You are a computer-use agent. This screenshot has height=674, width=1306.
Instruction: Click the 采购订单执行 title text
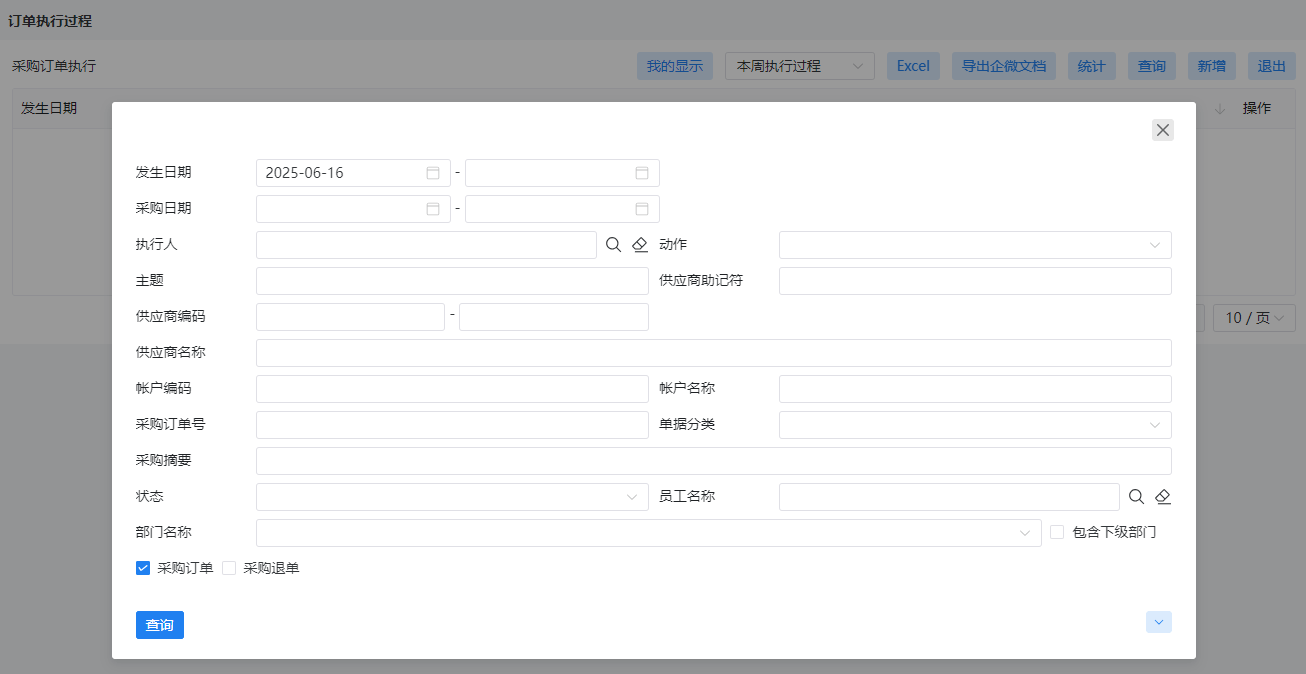pos(54,66)
